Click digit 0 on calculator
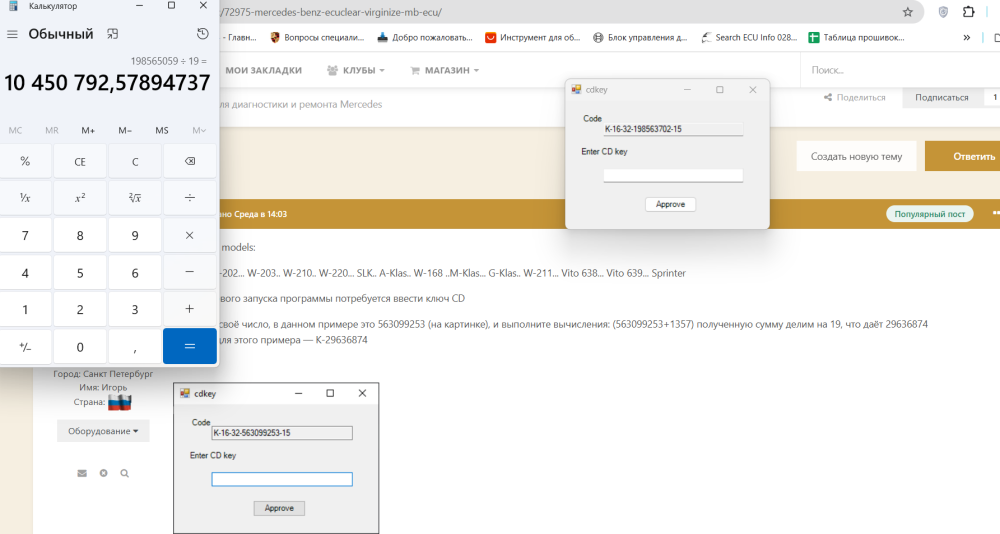 point(80,346)
